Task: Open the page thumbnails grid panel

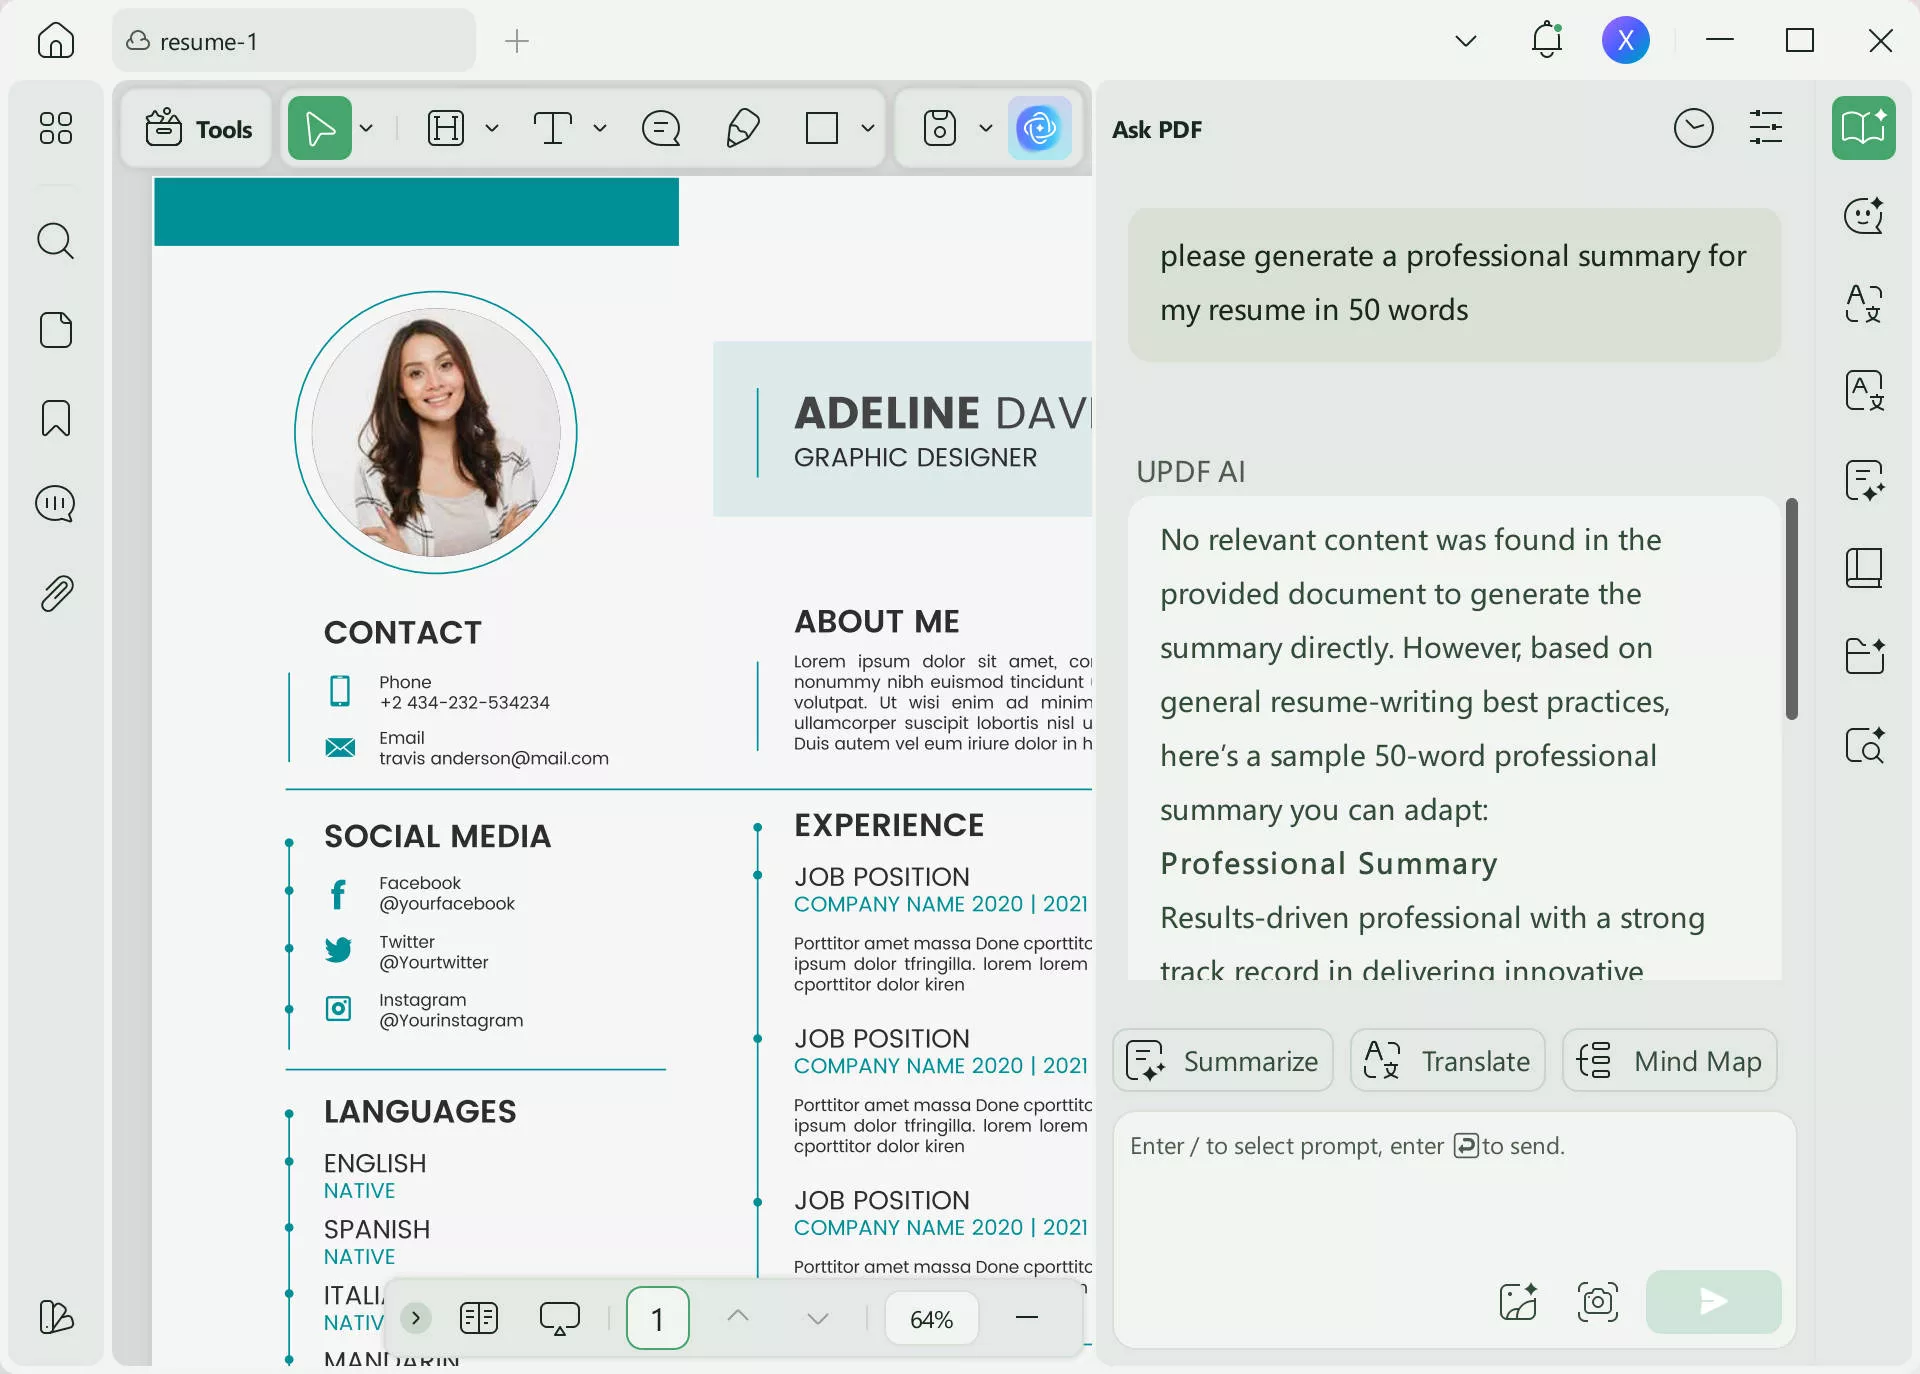Action: 56,129
